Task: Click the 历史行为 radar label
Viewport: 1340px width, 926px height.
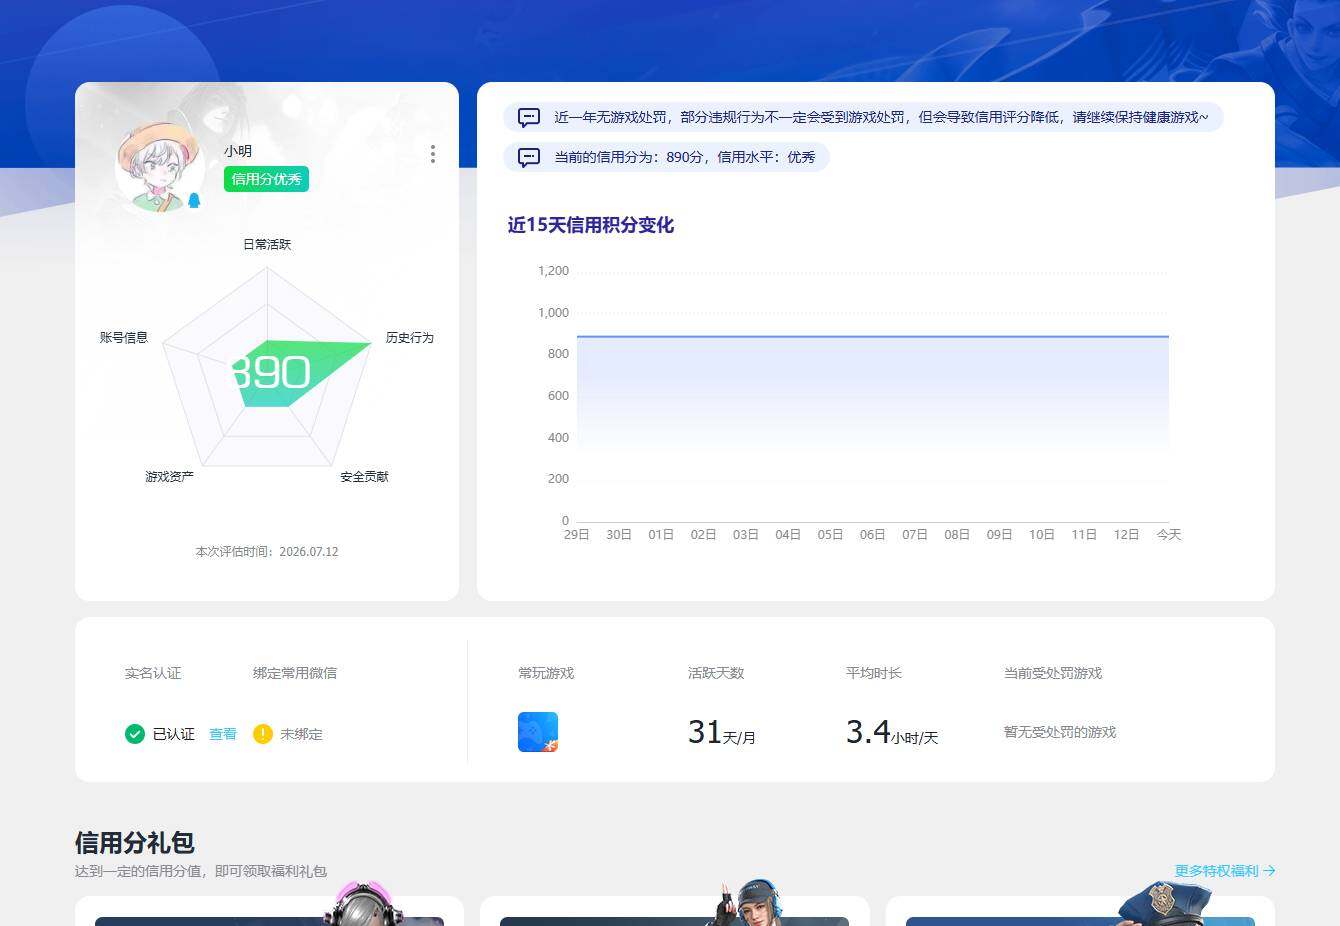Action: click(410, 338)
